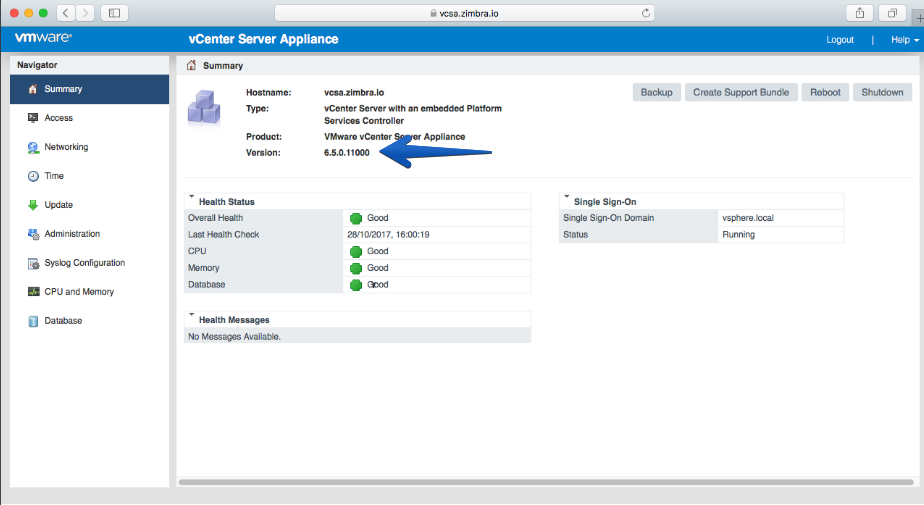Select Time in the Navigator
The image size is (924, 505).
[x=90, y=176]
